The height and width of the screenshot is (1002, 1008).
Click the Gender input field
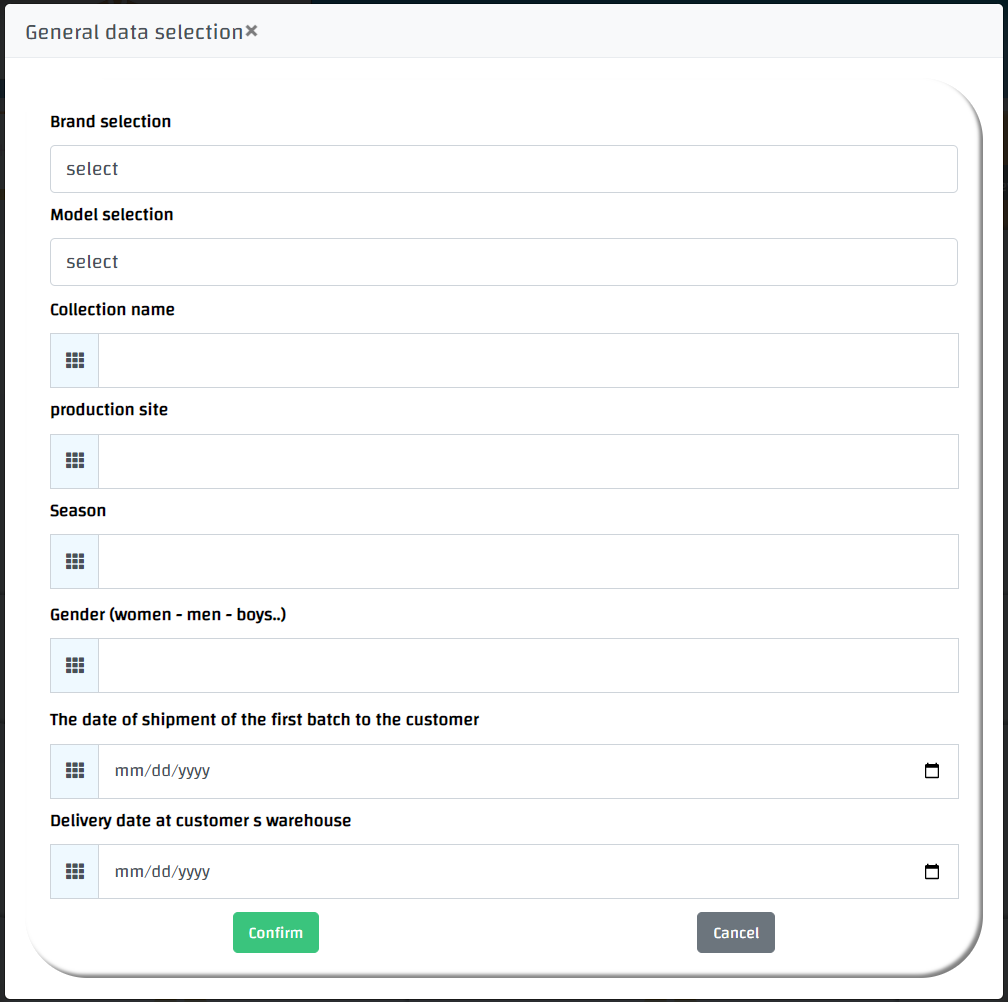click(528, 665)
